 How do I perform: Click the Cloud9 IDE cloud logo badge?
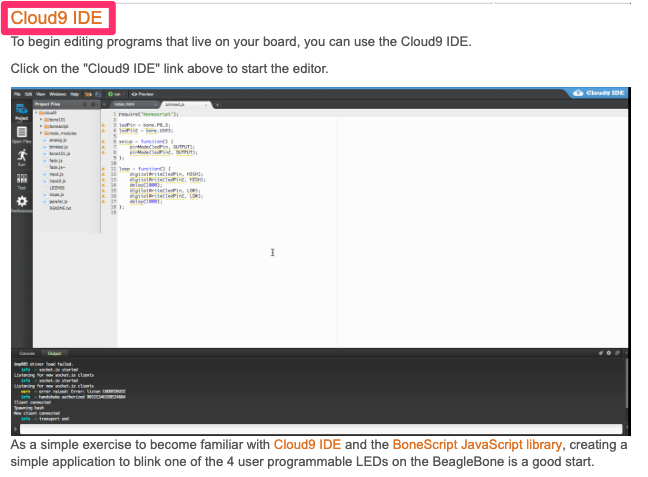click(x=599, y=93)
